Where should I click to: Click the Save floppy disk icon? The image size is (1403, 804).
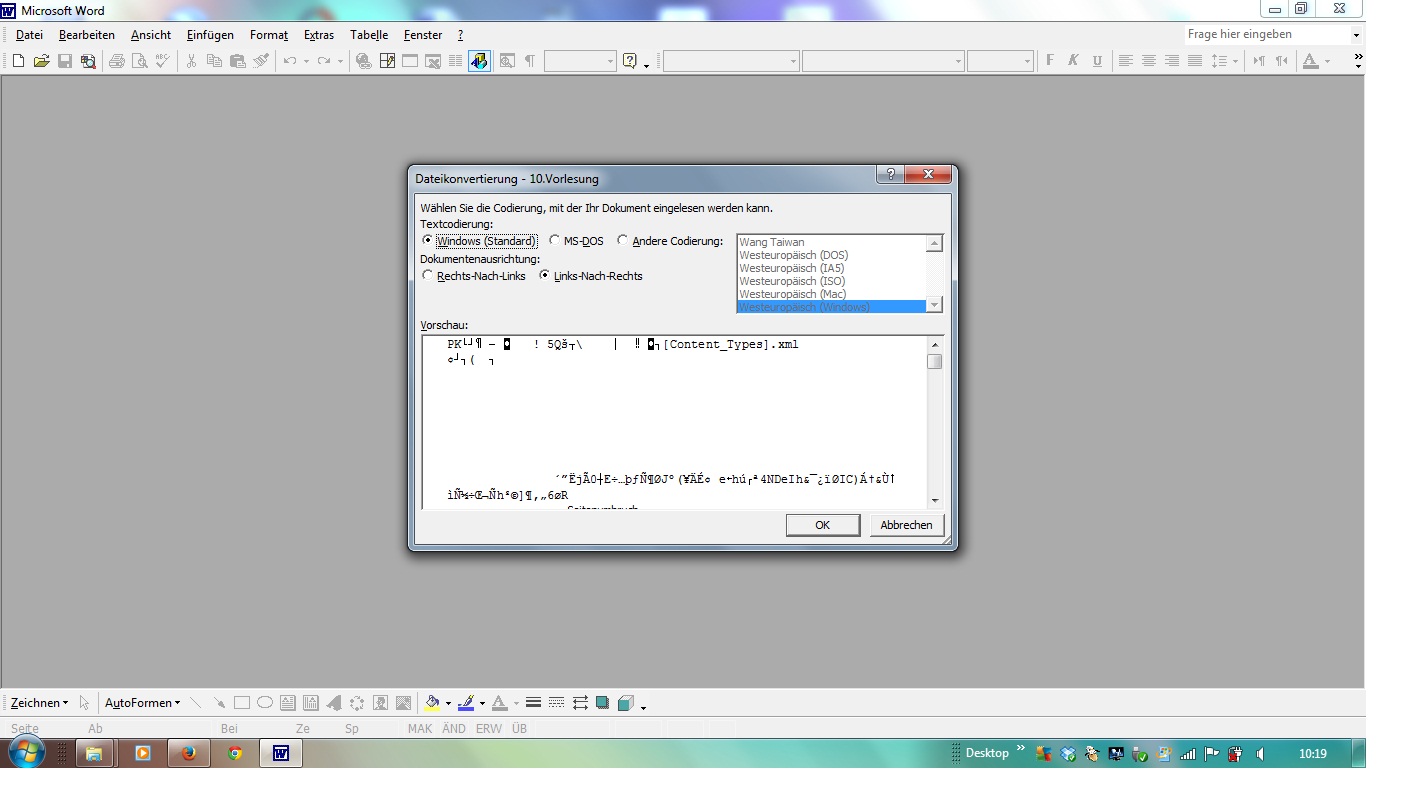(x=65, y=61)
